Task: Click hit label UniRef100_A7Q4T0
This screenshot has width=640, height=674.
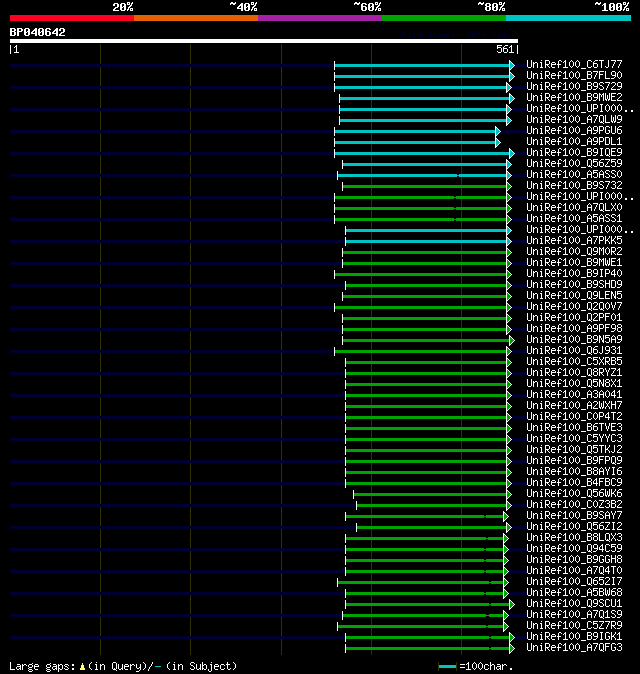Action: pyautogui.click(x=574, y=570)
